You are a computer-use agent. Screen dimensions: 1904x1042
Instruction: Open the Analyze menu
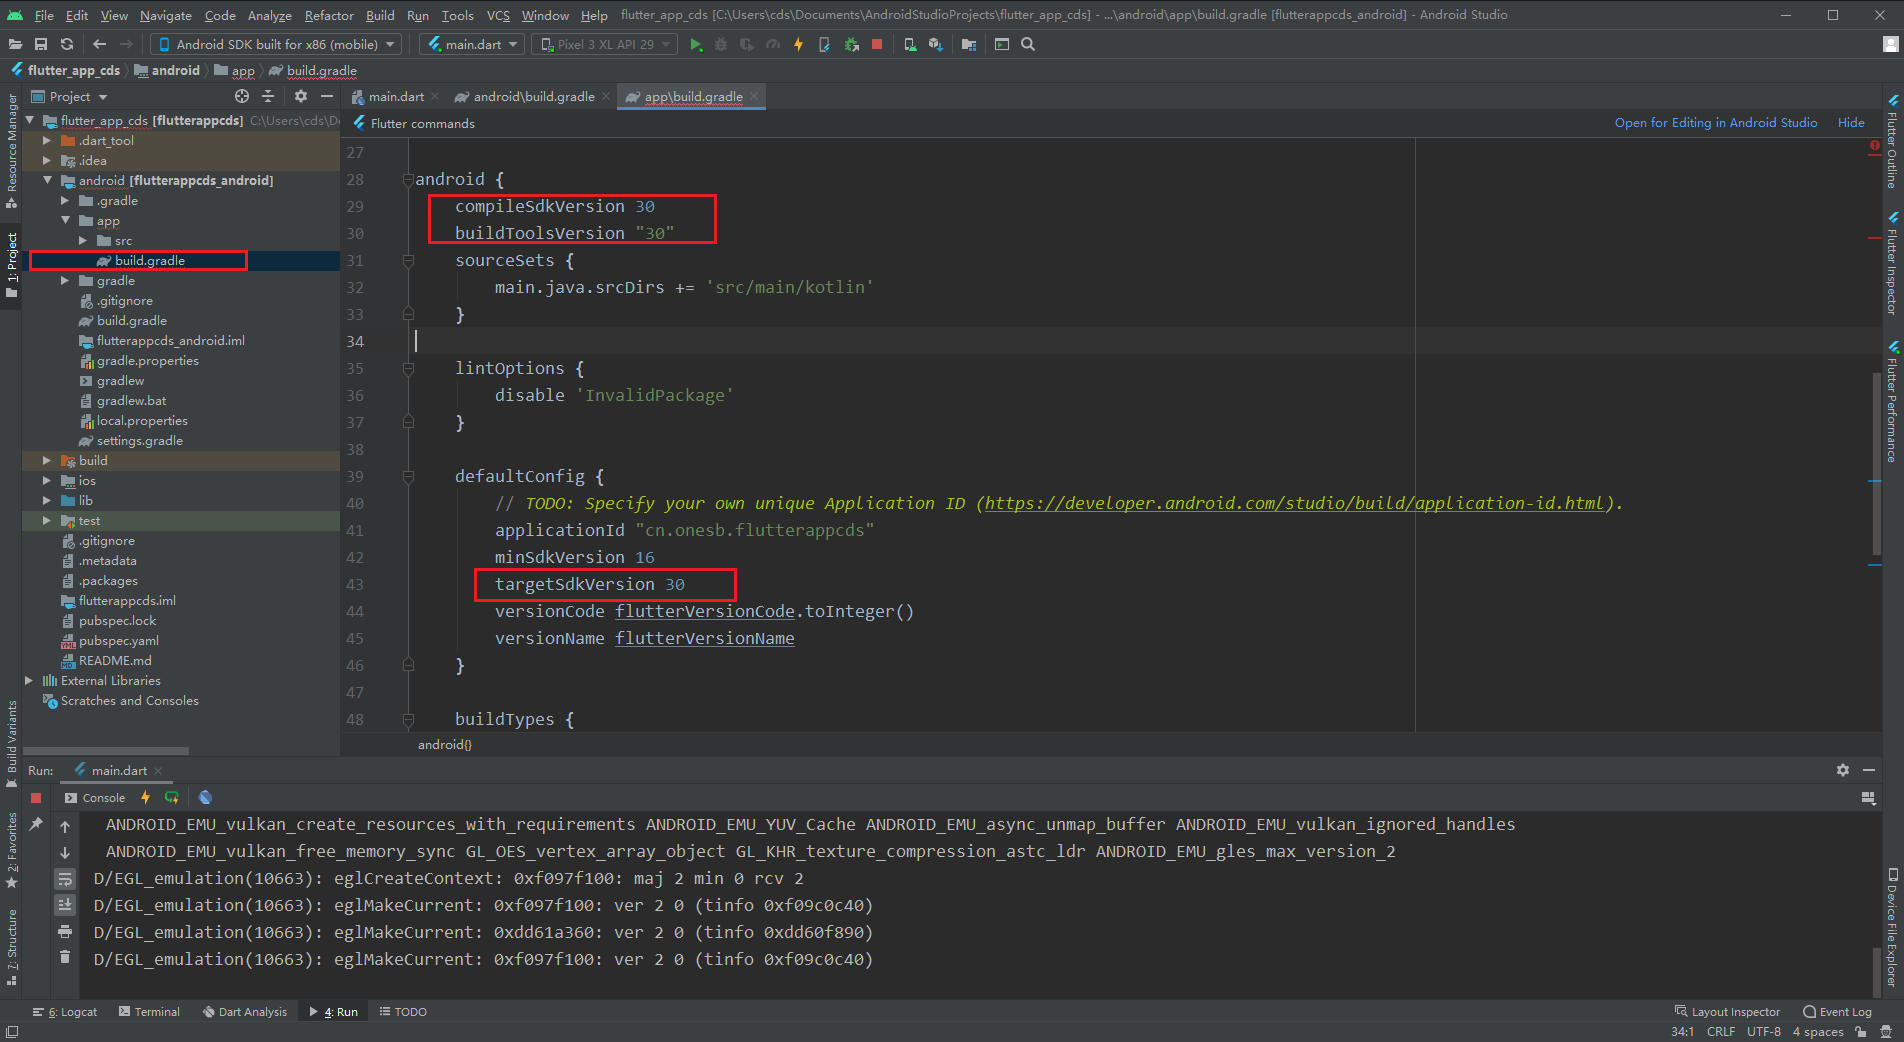pyautogui.click(x=270, y=15)
